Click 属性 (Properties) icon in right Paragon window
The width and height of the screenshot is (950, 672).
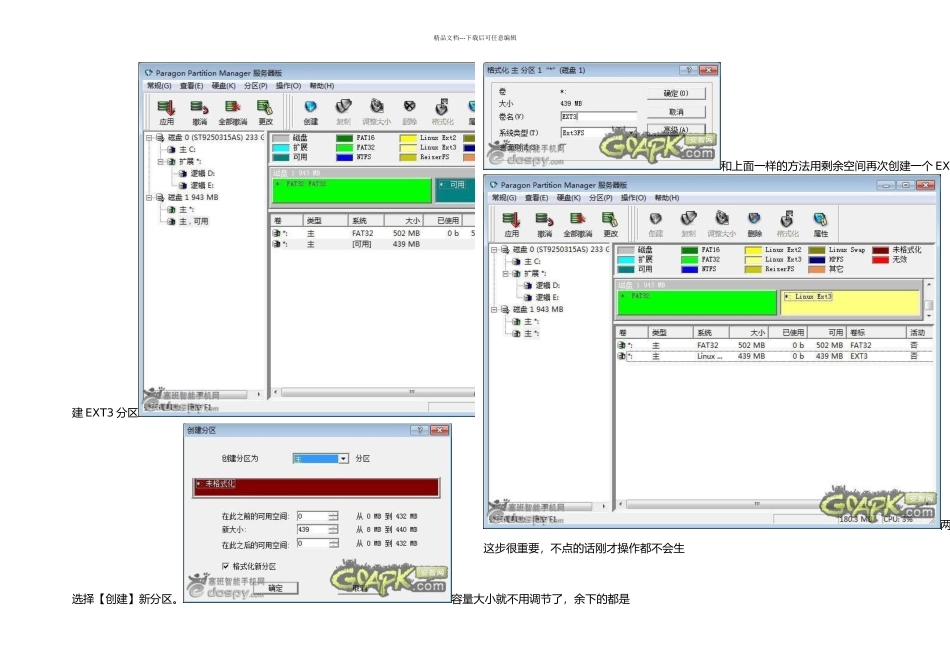tap(820, 220)
